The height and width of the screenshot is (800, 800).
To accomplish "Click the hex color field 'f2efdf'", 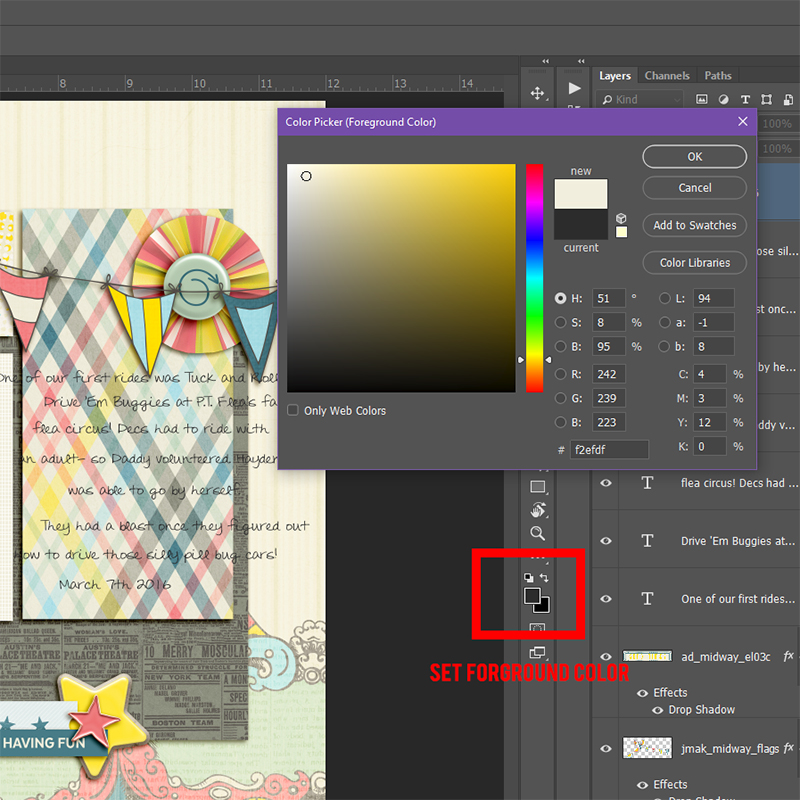I will pos(609,449).
